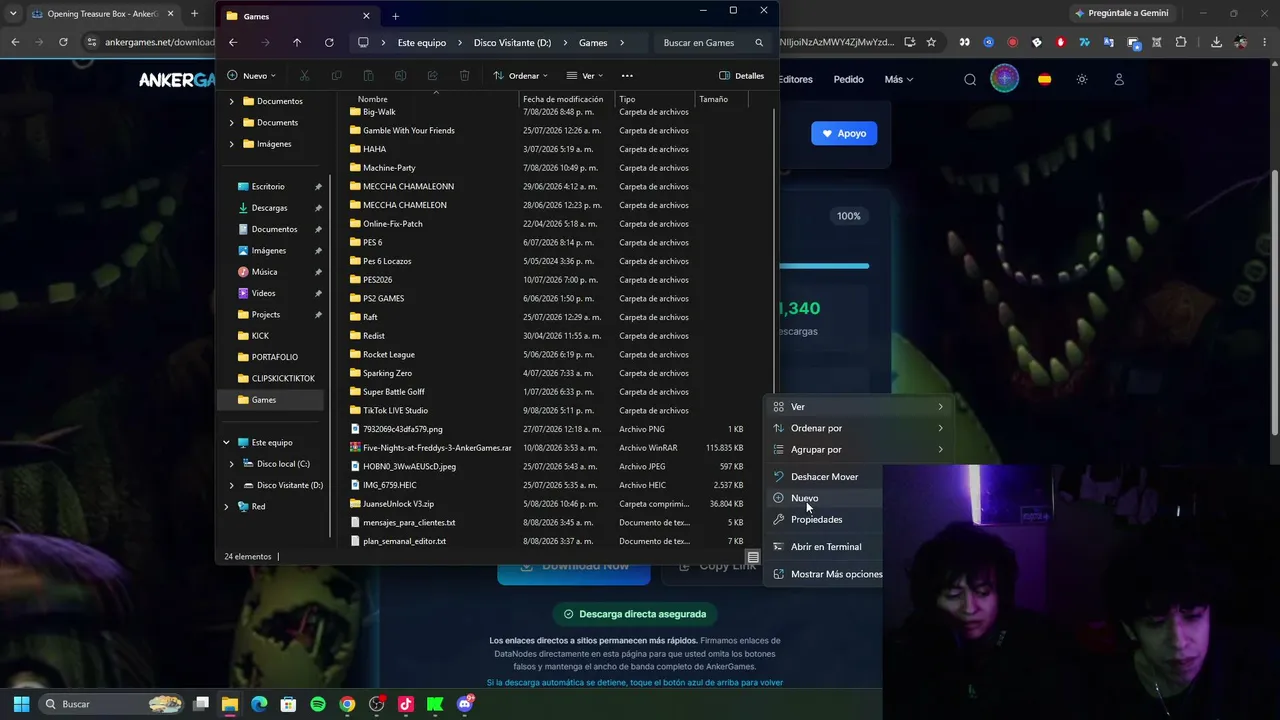Select the mensajes_para_clientes.txt file
Viewport: 1280px width, 720px height.
[409, 523]
